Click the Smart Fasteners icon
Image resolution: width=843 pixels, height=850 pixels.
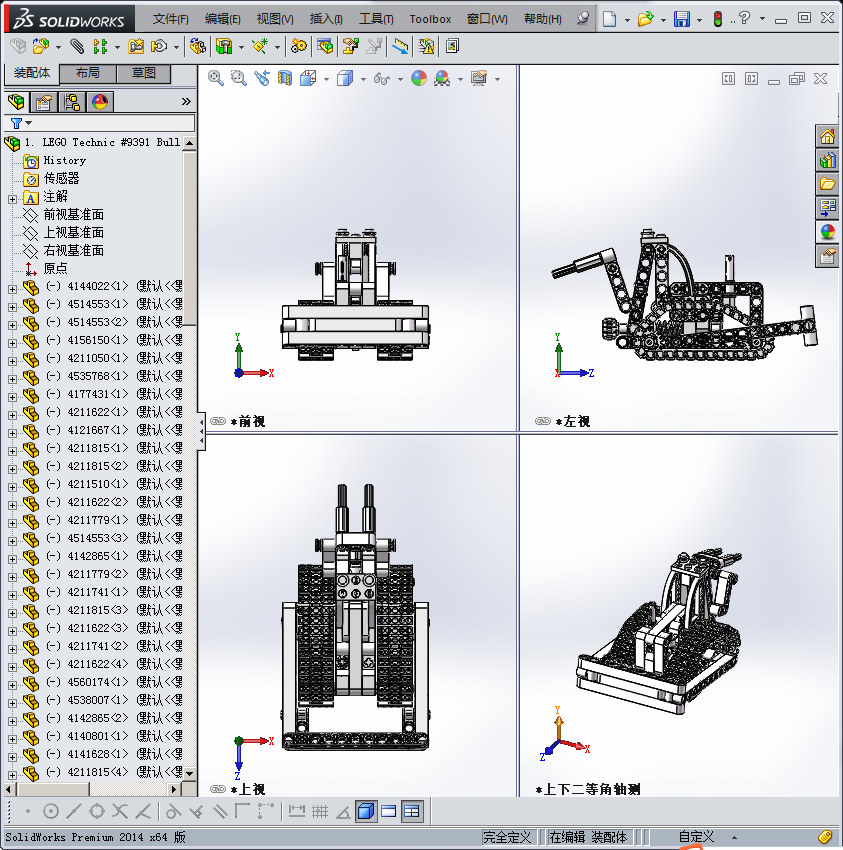click(x=136, y=47)
